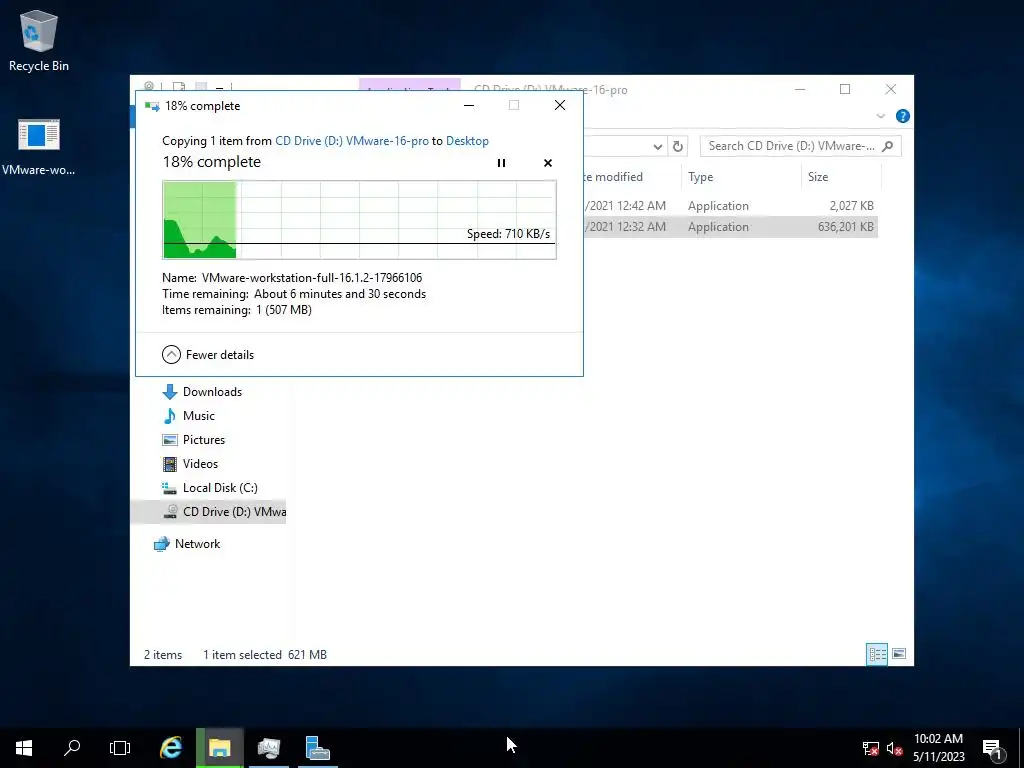The width and height of the screenshot is (1024, 768).
Task: Switch to Large icons view layout
Action: click(x=899, y=654)
